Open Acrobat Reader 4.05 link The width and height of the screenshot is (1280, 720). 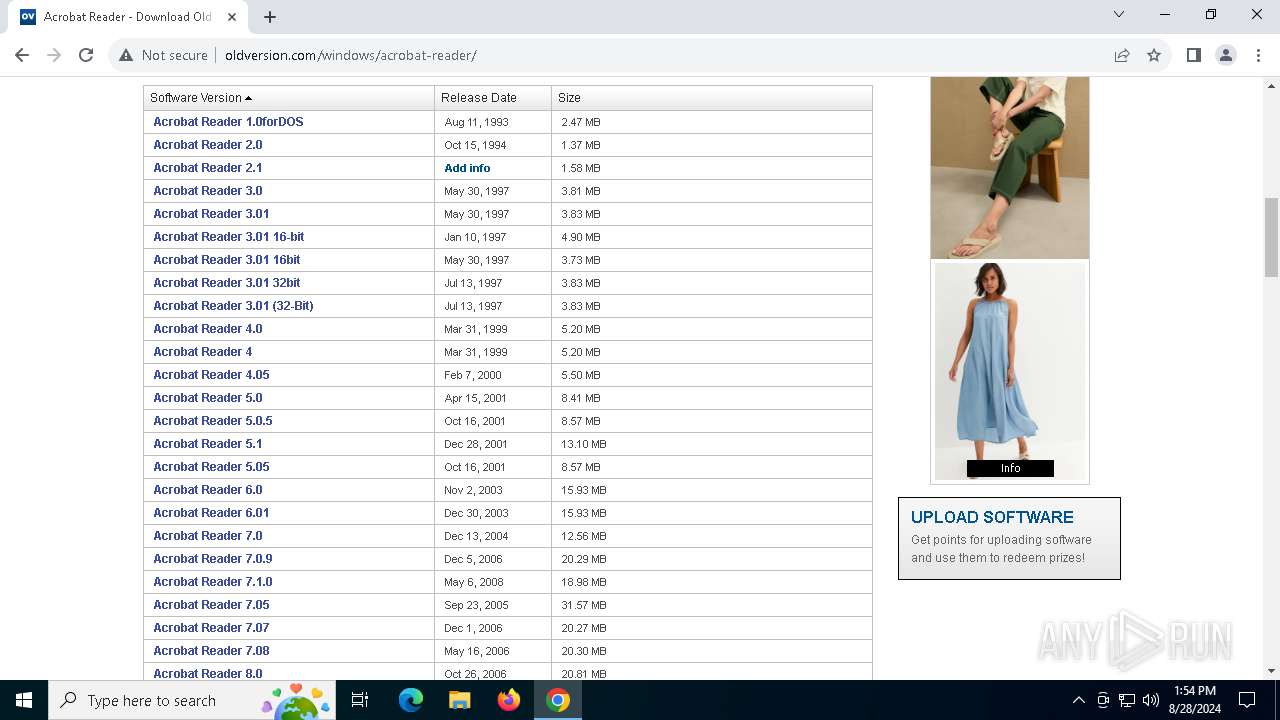click(x=211, y=375)
